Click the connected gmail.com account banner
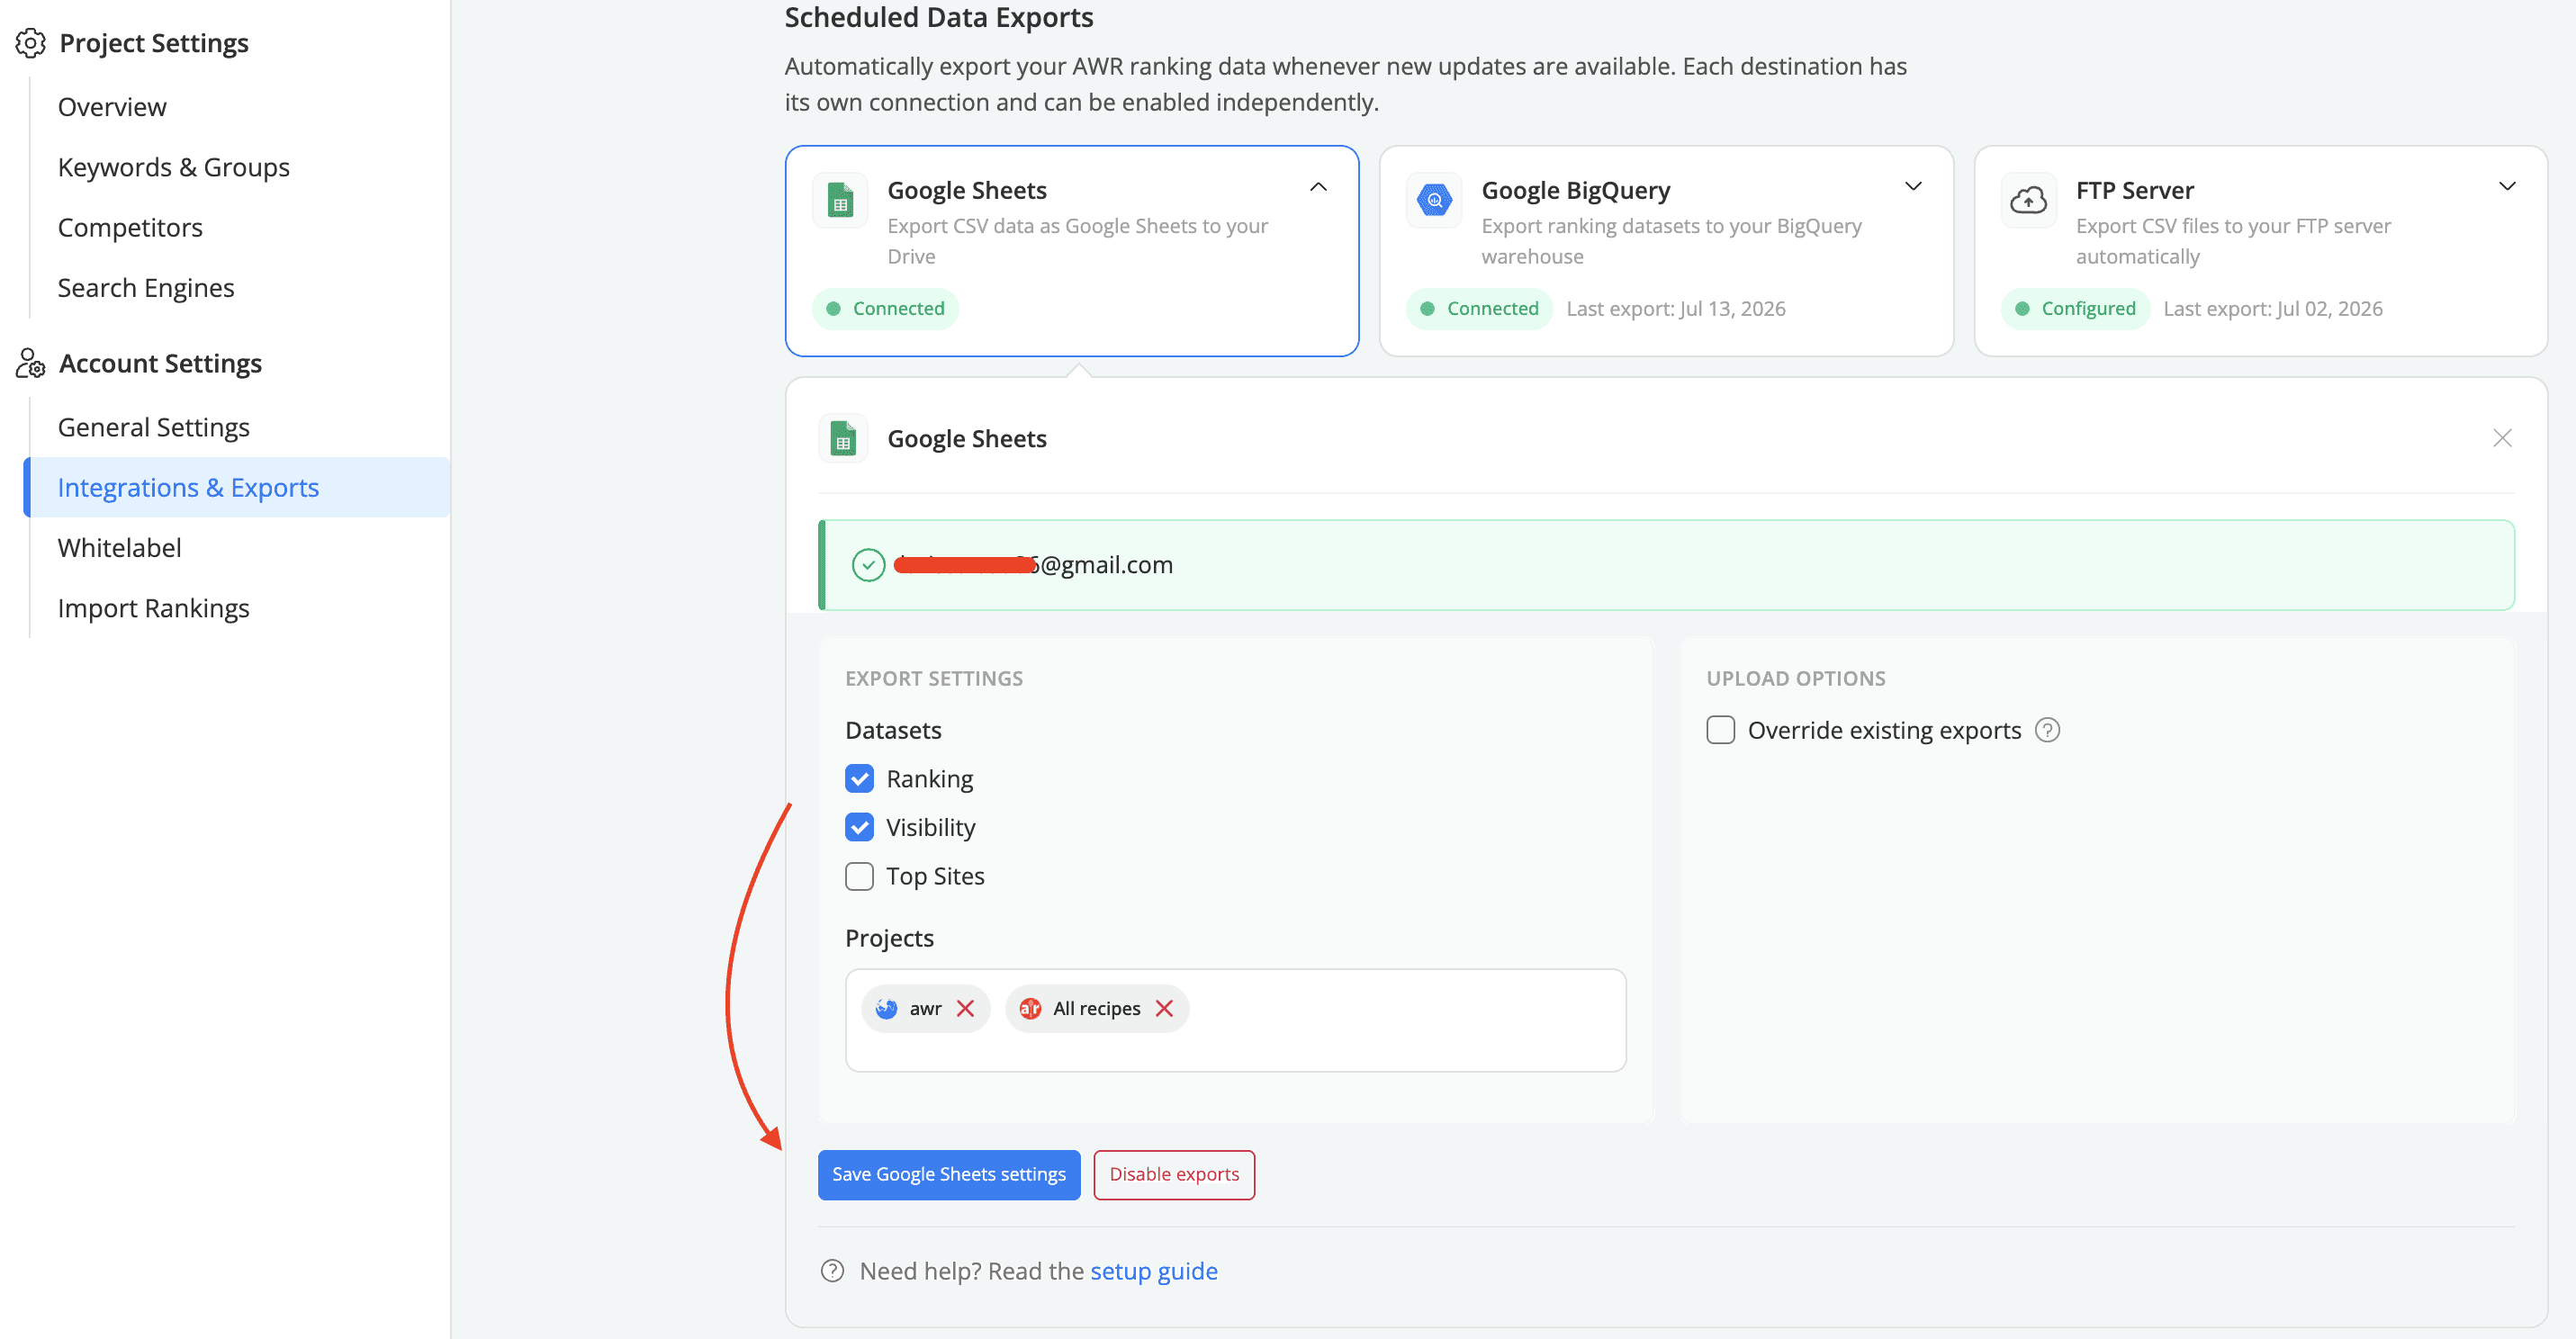This screenshot has width=2576, height=1339. [x=1666, y=565]
